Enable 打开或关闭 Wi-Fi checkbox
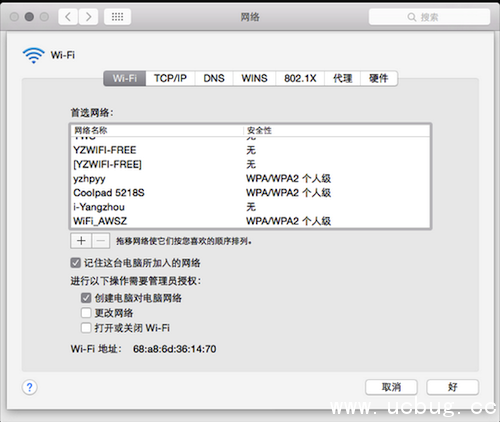Screen dimensions: 500x422 click(86, 328)
